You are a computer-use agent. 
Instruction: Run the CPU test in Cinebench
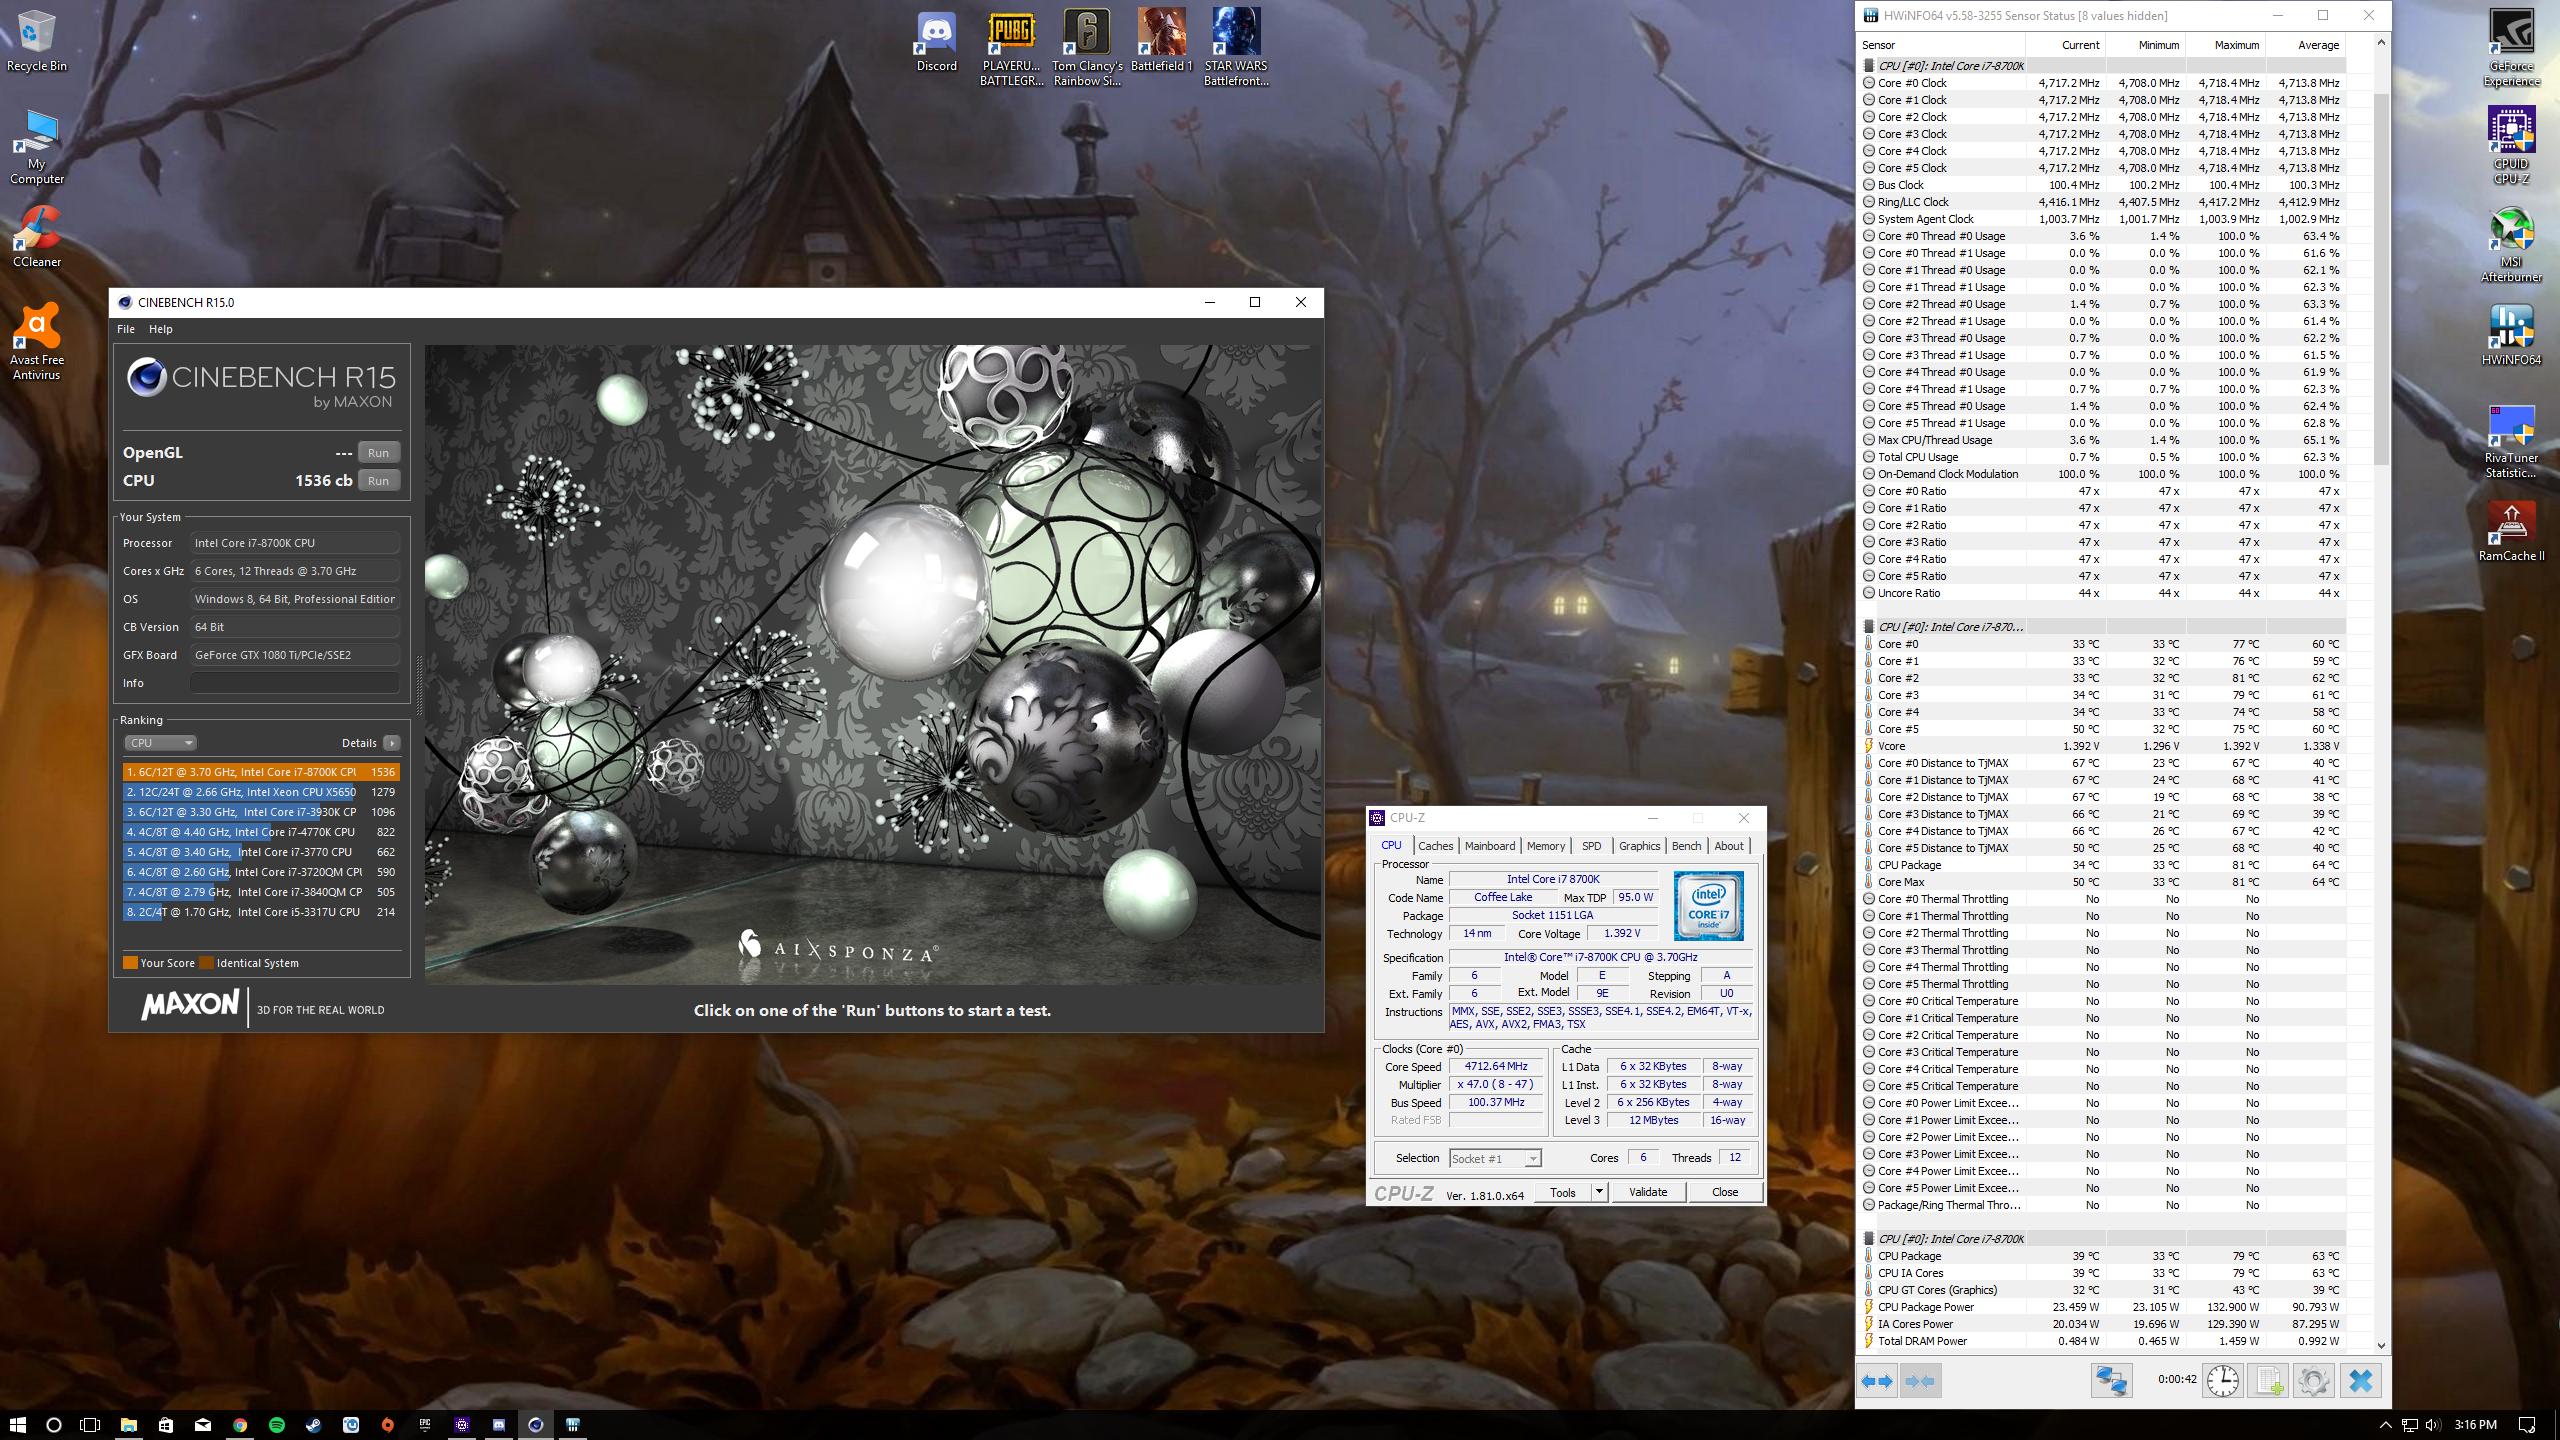coord(378,481)
